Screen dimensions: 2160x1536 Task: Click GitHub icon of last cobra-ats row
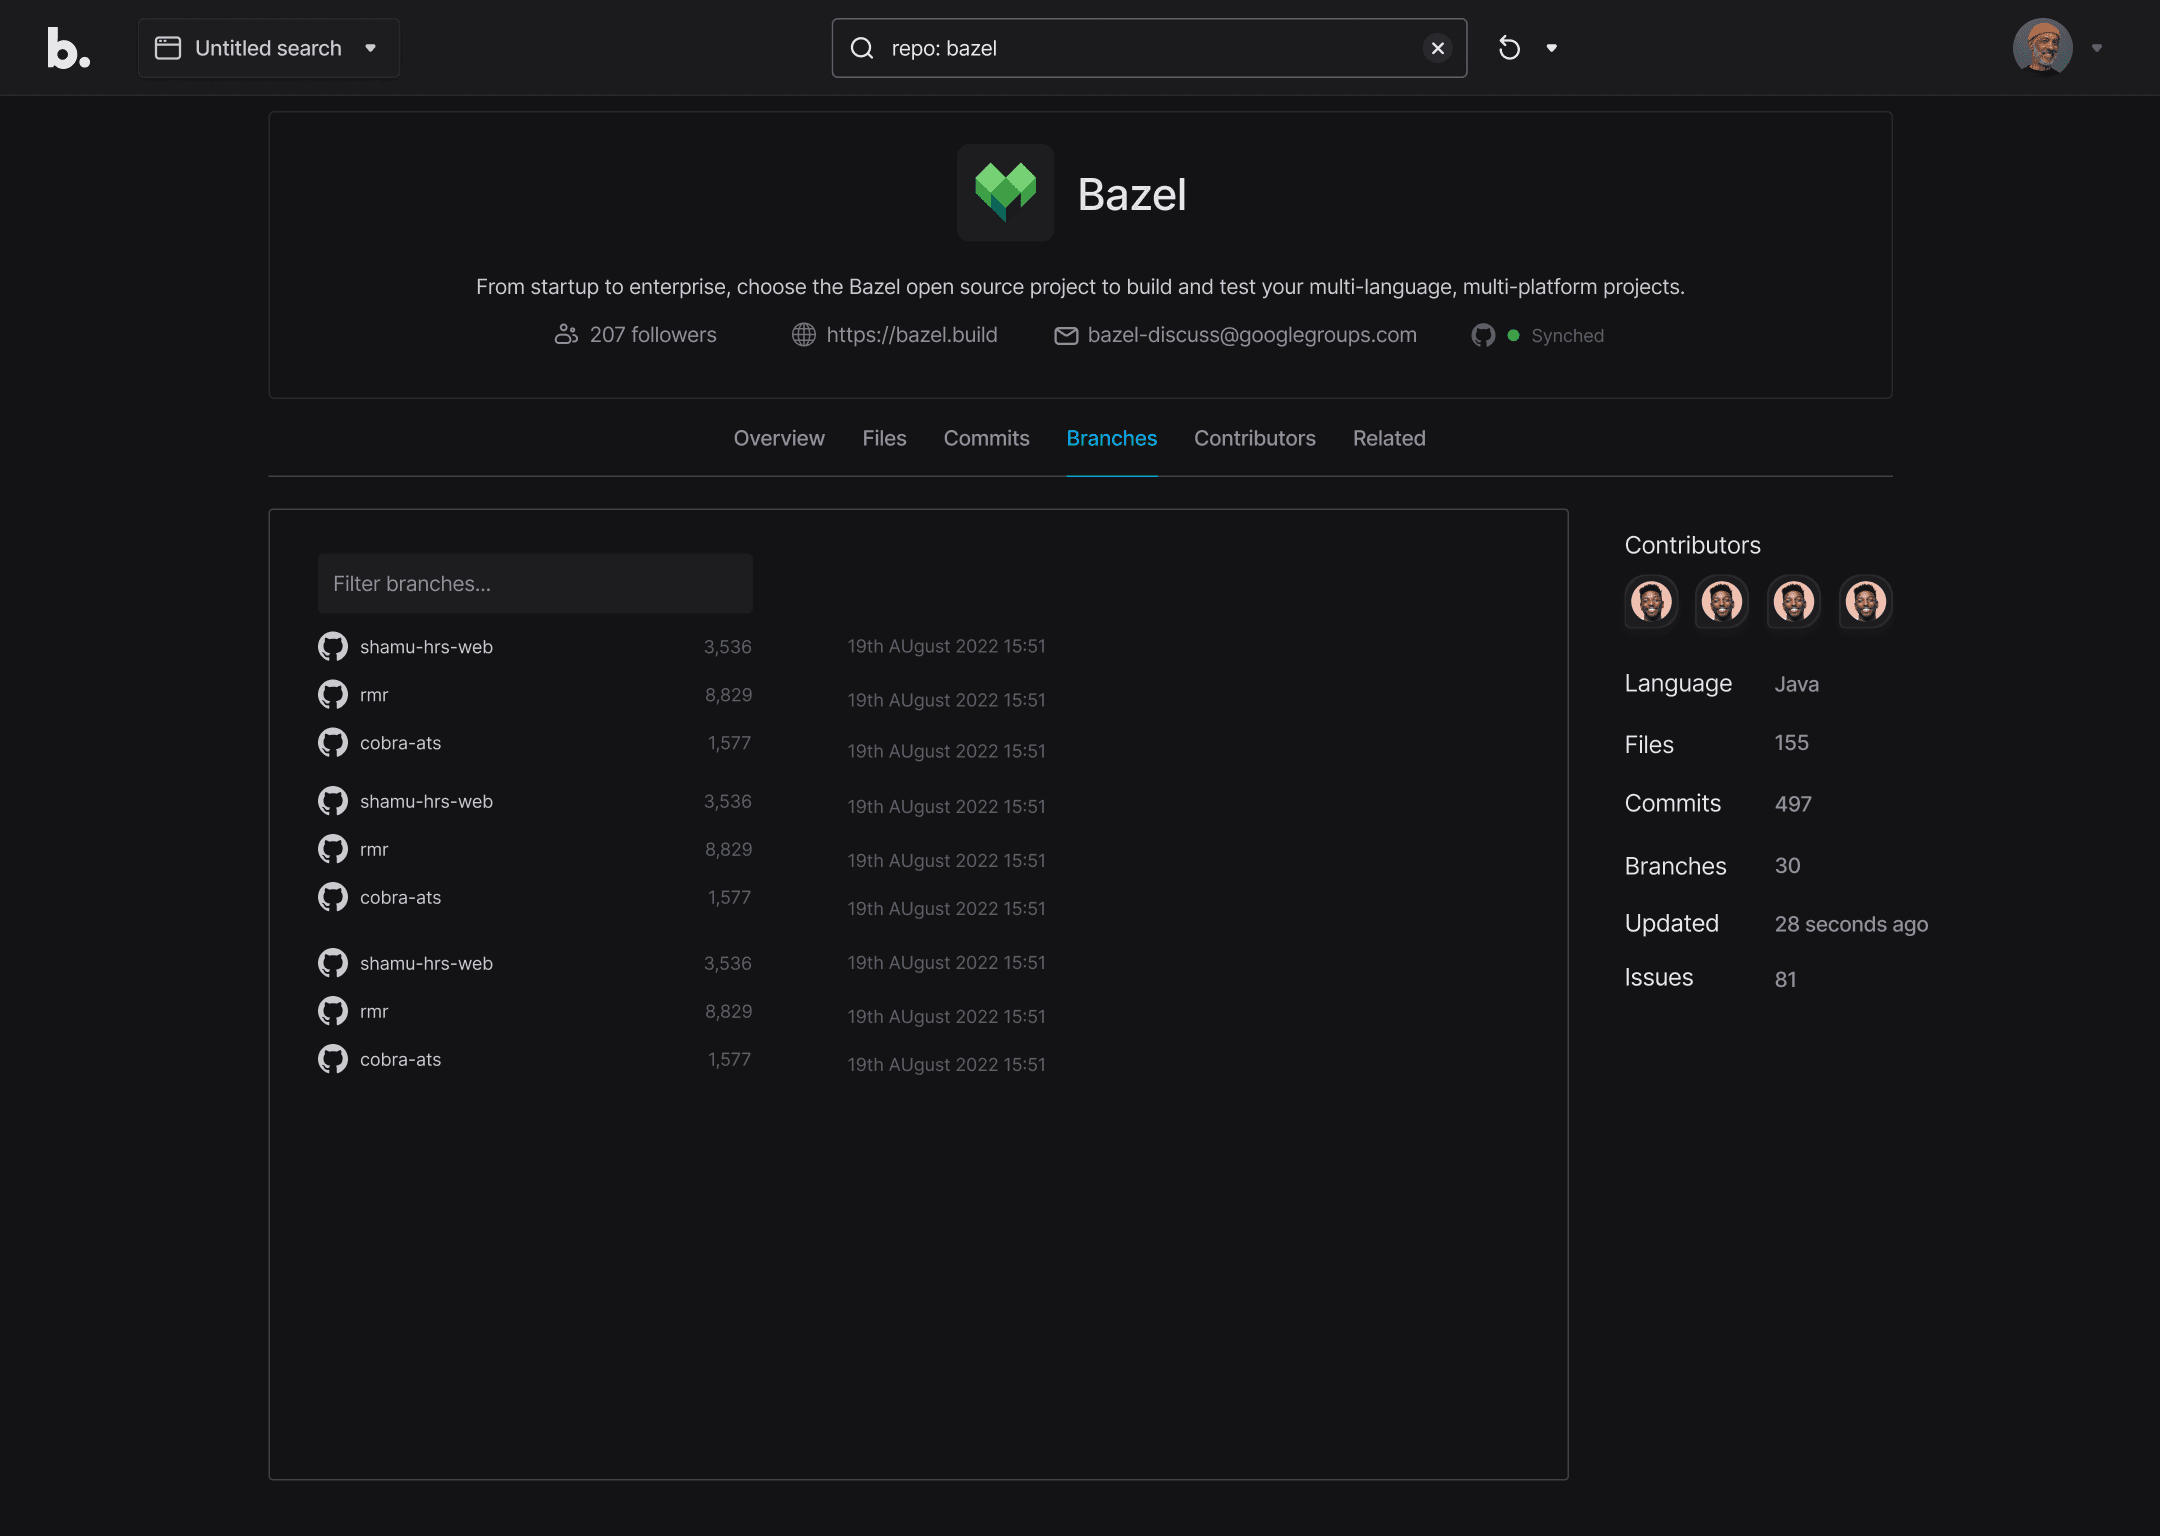(333, 1059)
